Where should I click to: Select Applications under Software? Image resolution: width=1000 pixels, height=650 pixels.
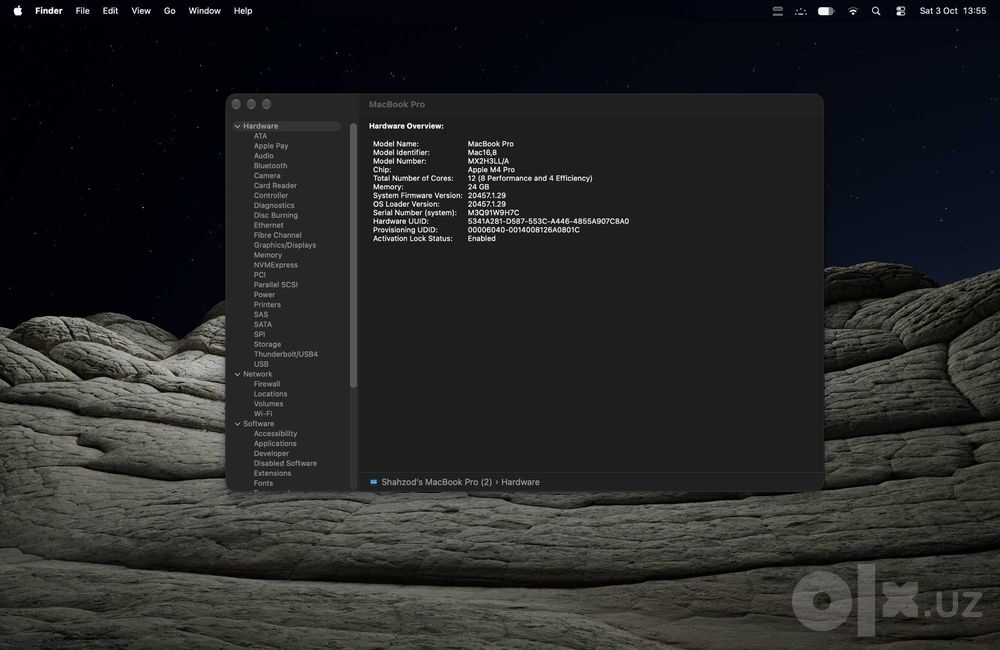[275, 444]
